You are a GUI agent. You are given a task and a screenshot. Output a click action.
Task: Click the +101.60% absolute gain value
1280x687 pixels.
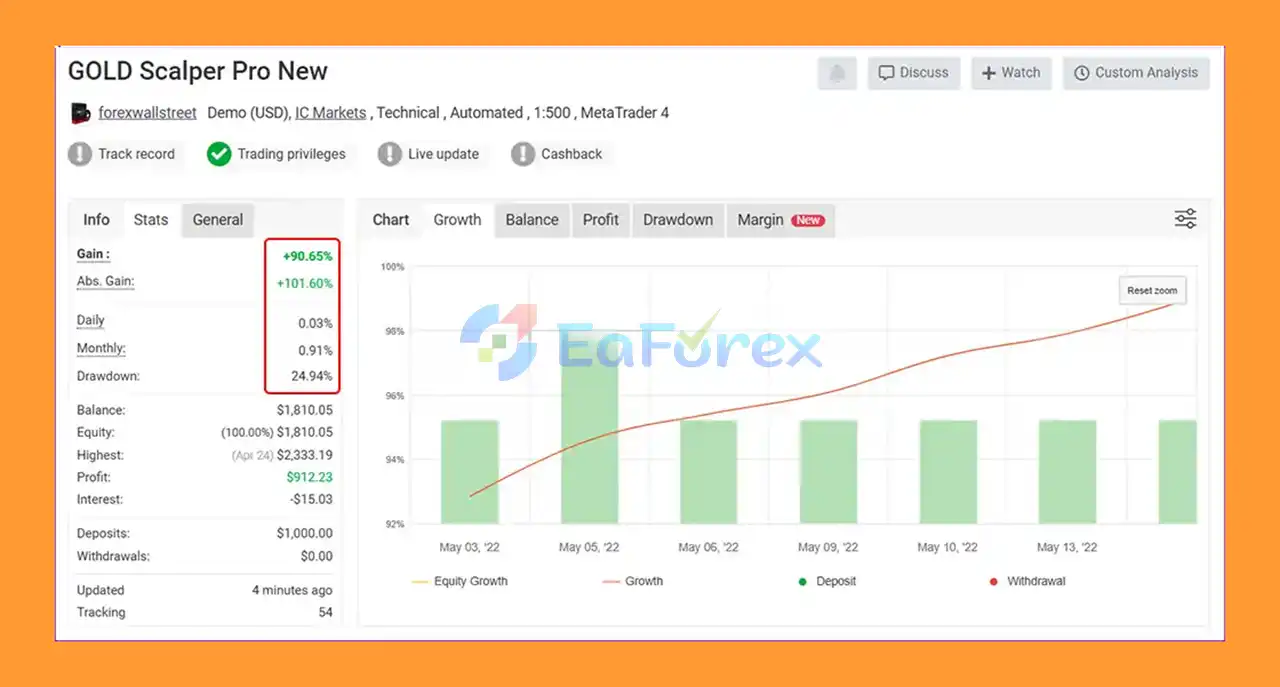(305, 283)
